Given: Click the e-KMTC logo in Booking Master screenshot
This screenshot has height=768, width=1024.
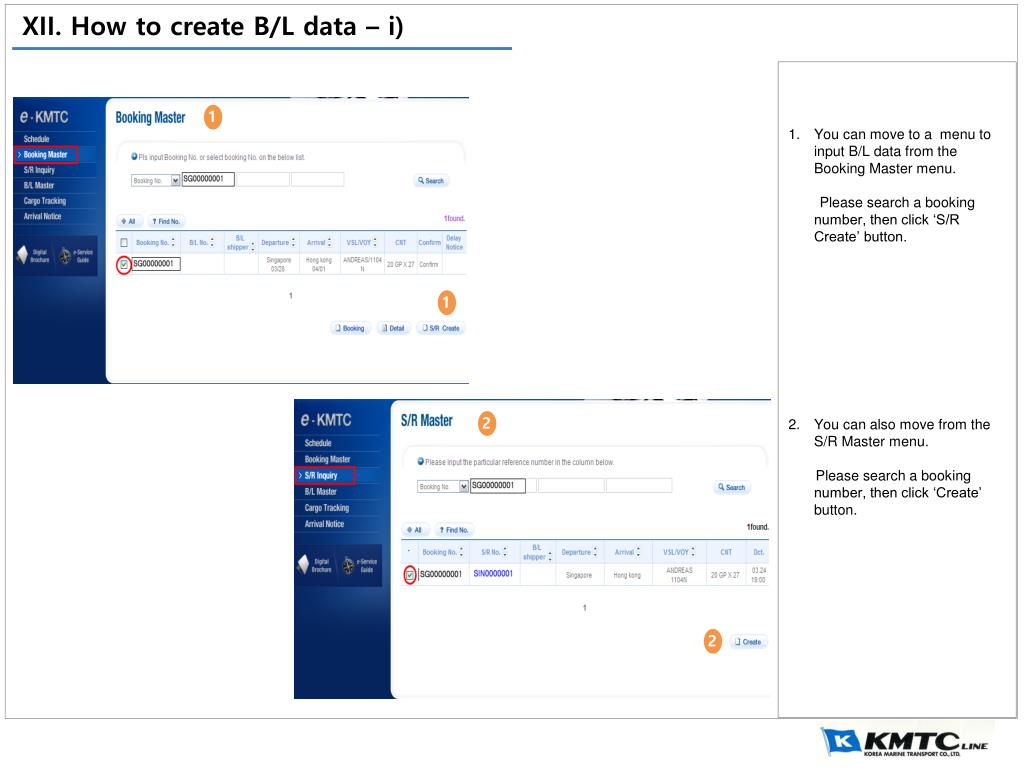Looking at the screenshot, I should (44, 117).
